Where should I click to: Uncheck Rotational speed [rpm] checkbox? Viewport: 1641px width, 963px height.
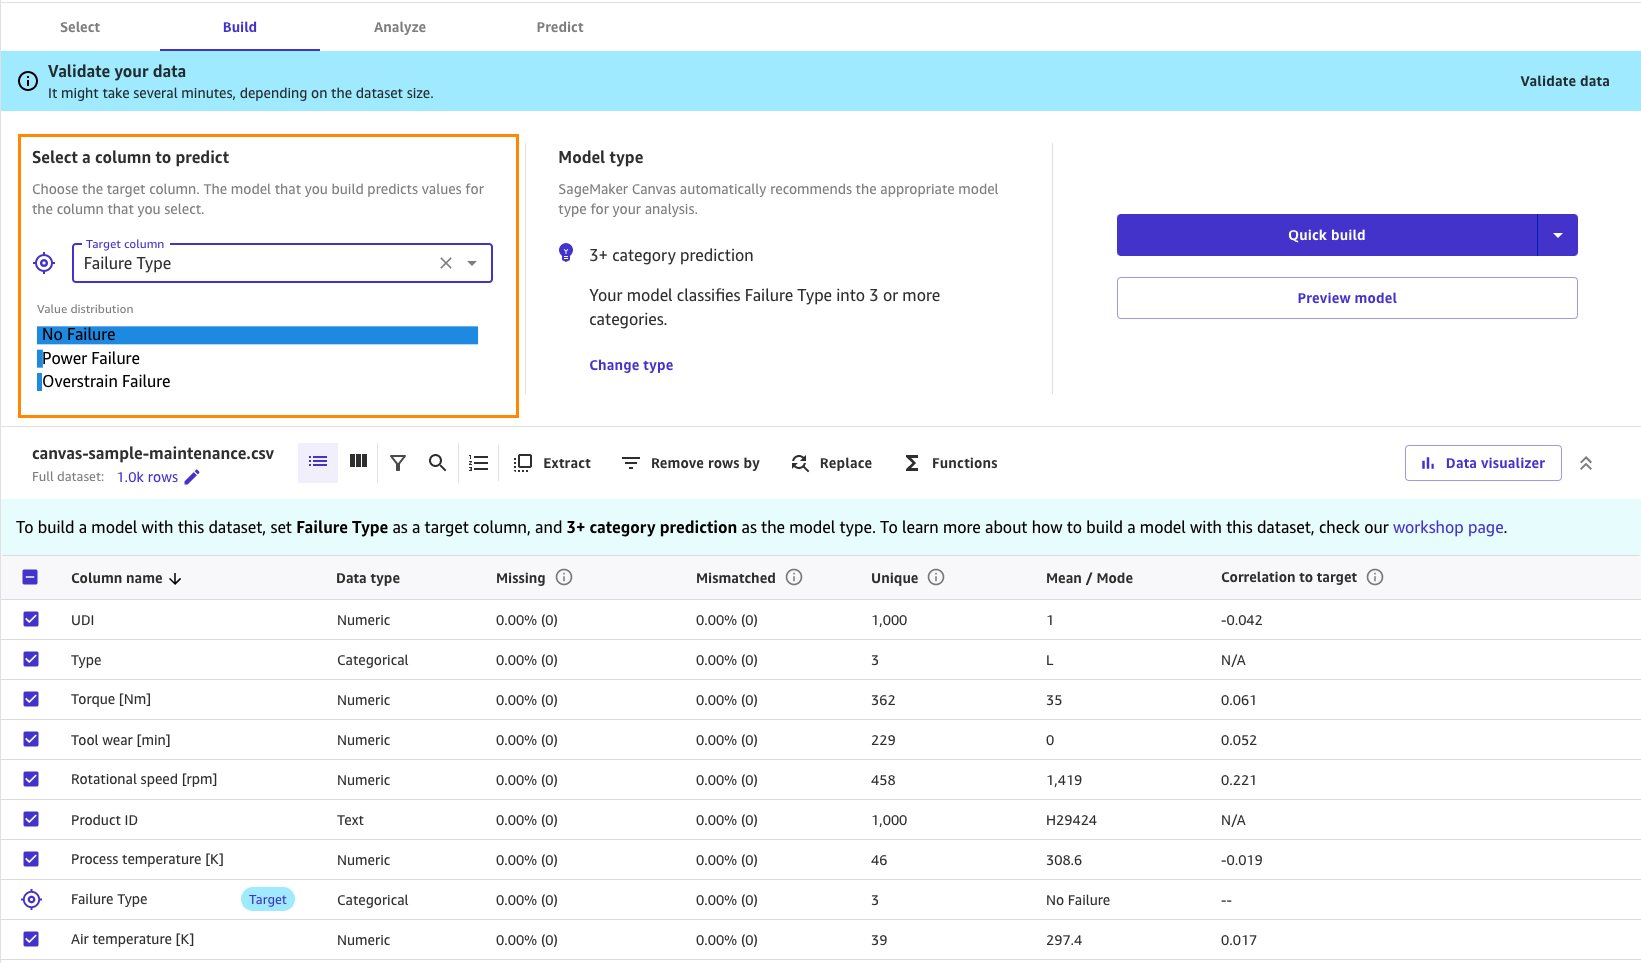click(x=31, y=779)
